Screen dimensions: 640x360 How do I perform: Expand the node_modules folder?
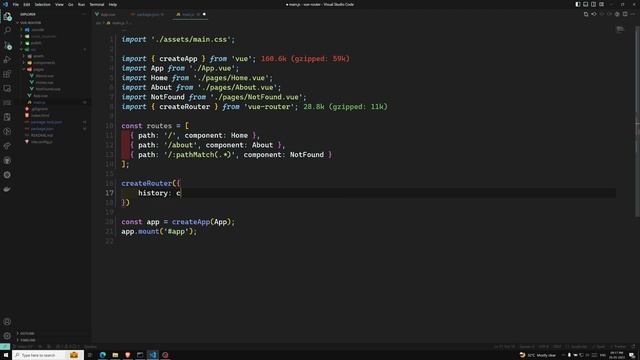(x=43, y=36)
